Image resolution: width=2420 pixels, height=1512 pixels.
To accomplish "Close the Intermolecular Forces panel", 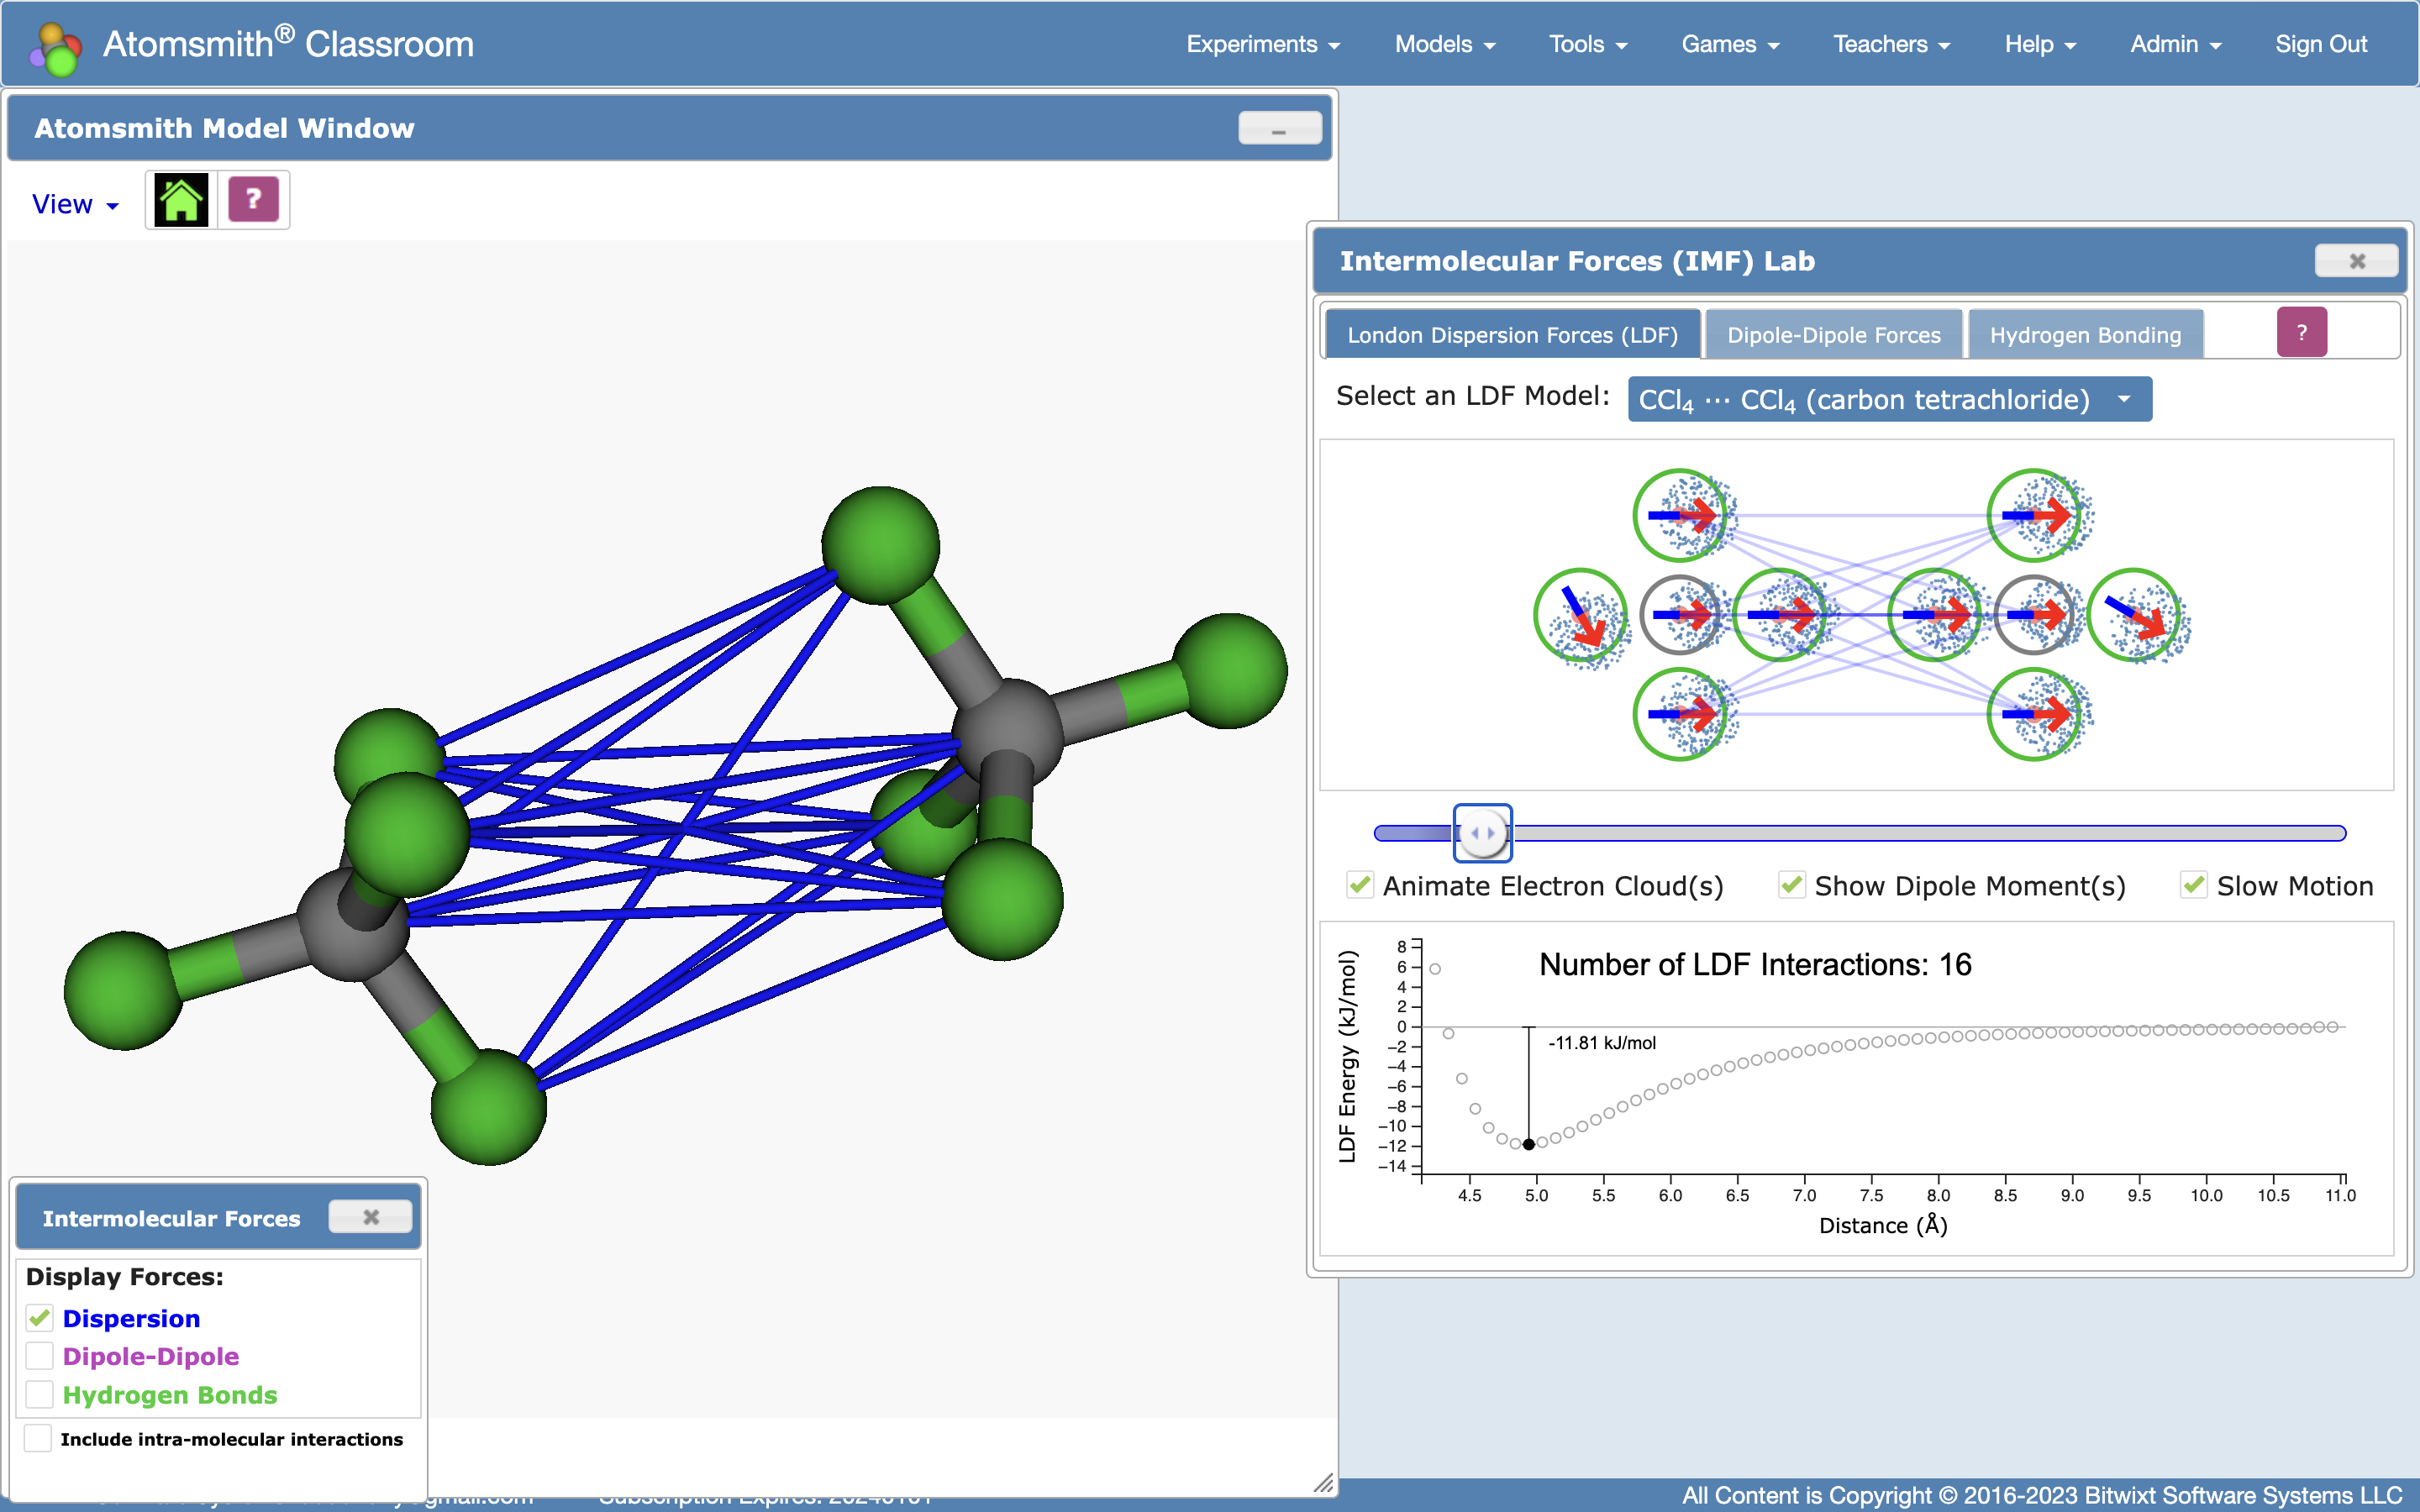I will pyautogui.click(x=370, y=1217).
